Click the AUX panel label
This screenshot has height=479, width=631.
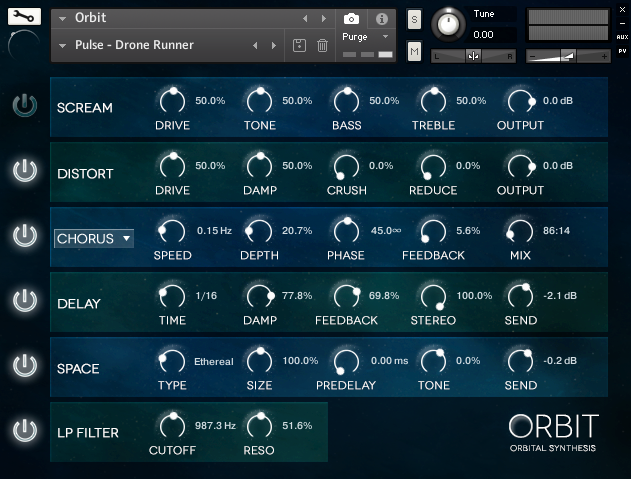click(622, 36)
